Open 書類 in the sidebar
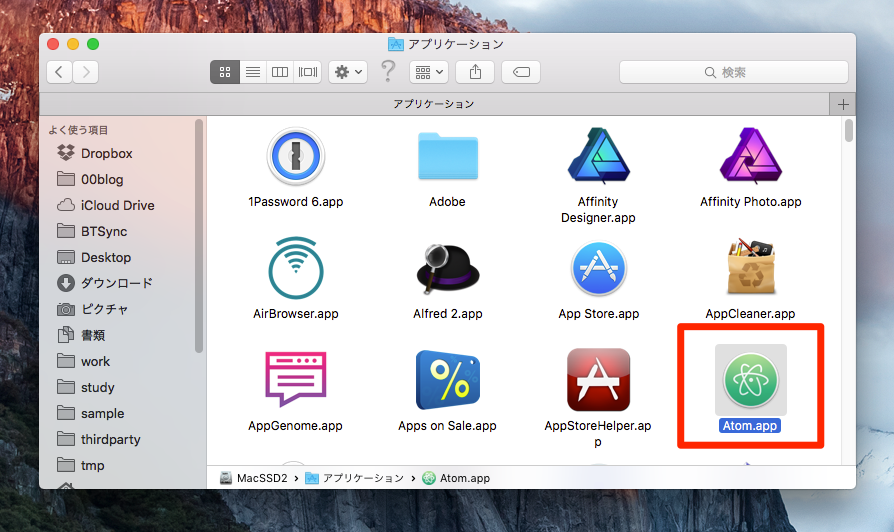This screenshot has height=532, width=894. coord(82,335)
